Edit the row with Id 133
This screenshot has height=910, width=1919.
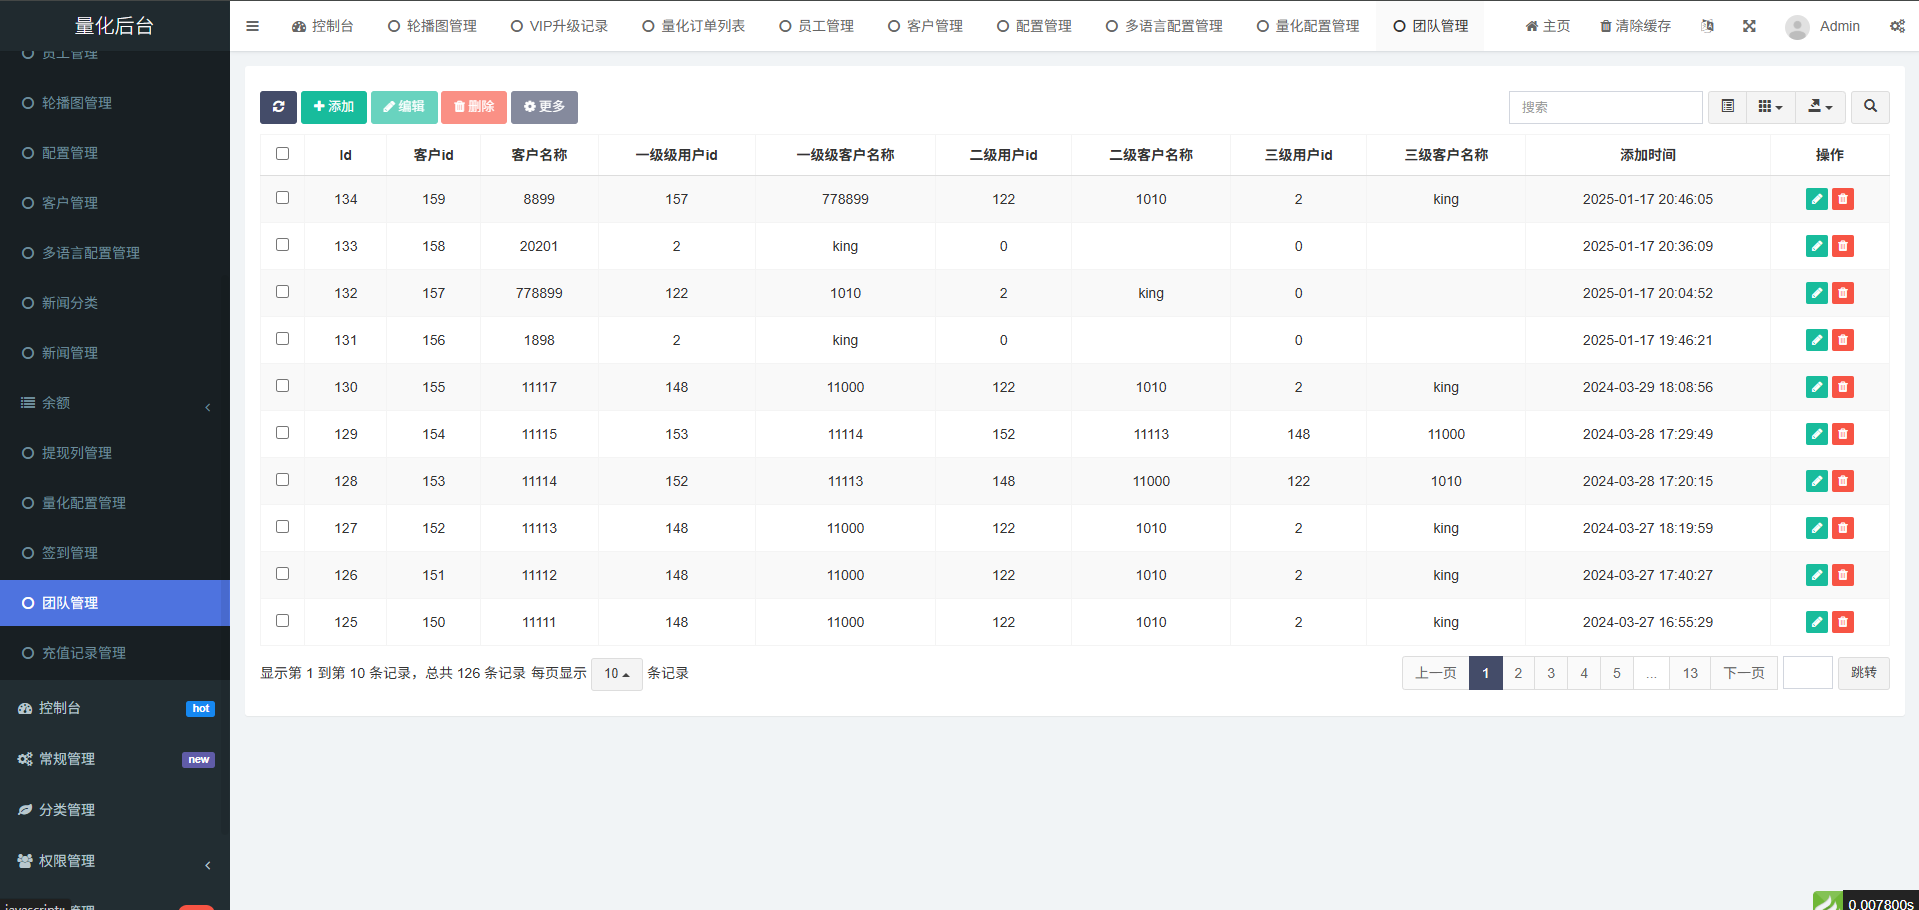(1817, 246)
